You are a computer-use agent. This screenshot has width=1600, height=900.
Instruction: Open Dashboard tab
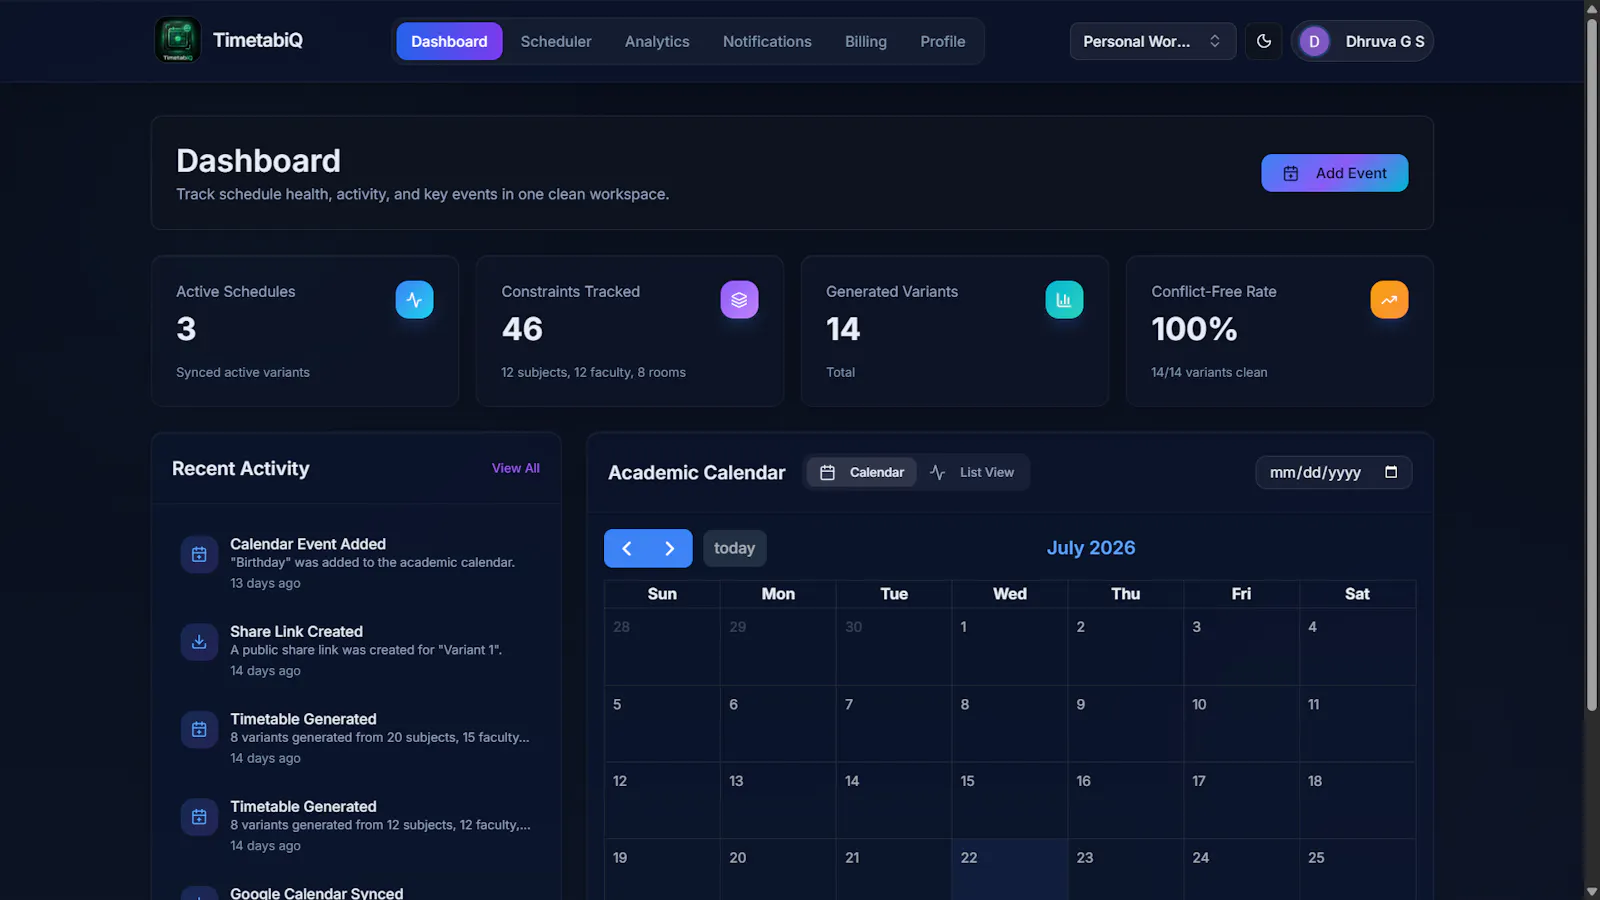(x=449, y=41)
